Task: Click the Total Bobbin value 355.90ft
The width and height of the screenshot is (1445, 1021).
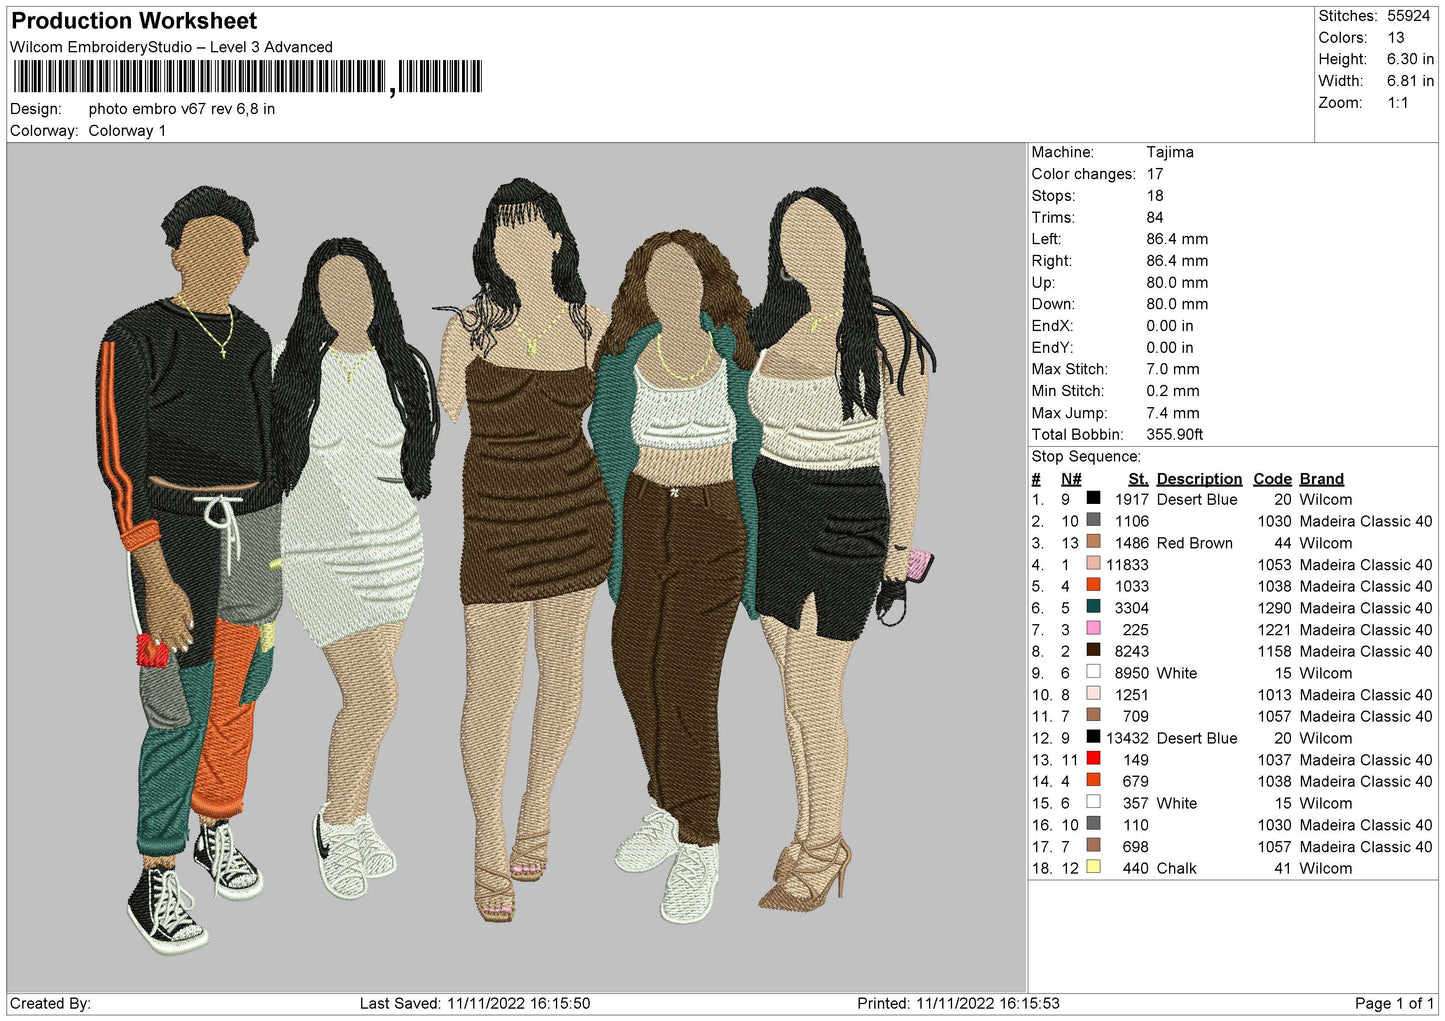Action: coord(1174,434)
